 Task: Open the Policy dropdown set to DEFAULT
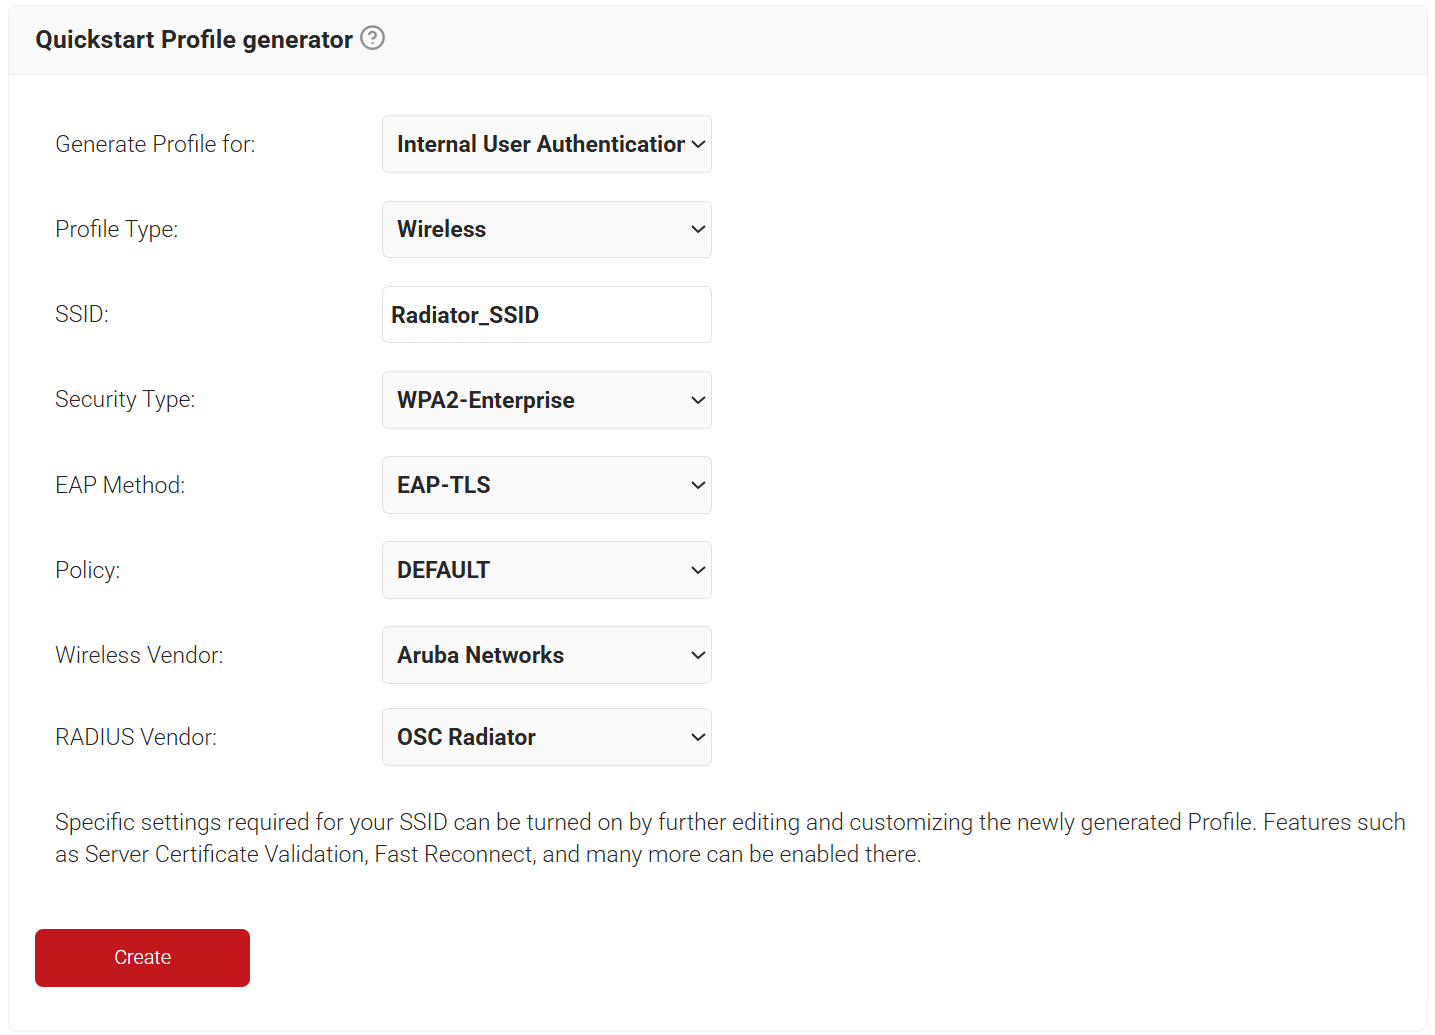(546, 570)
